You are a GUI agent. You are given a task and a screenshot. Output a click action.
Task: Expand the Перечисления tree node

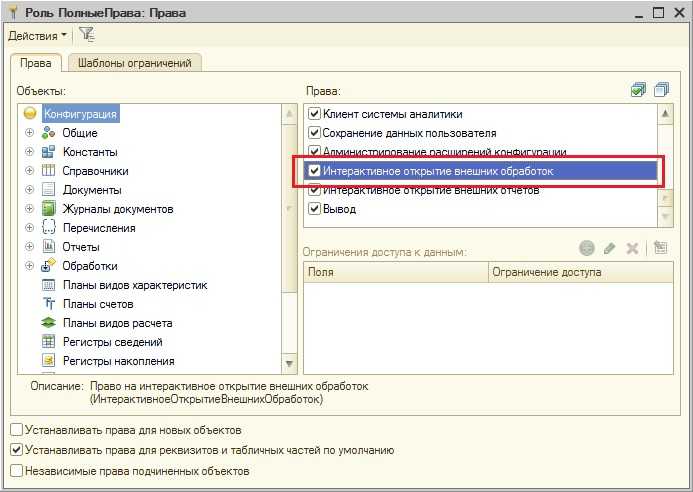pos(30,227)
